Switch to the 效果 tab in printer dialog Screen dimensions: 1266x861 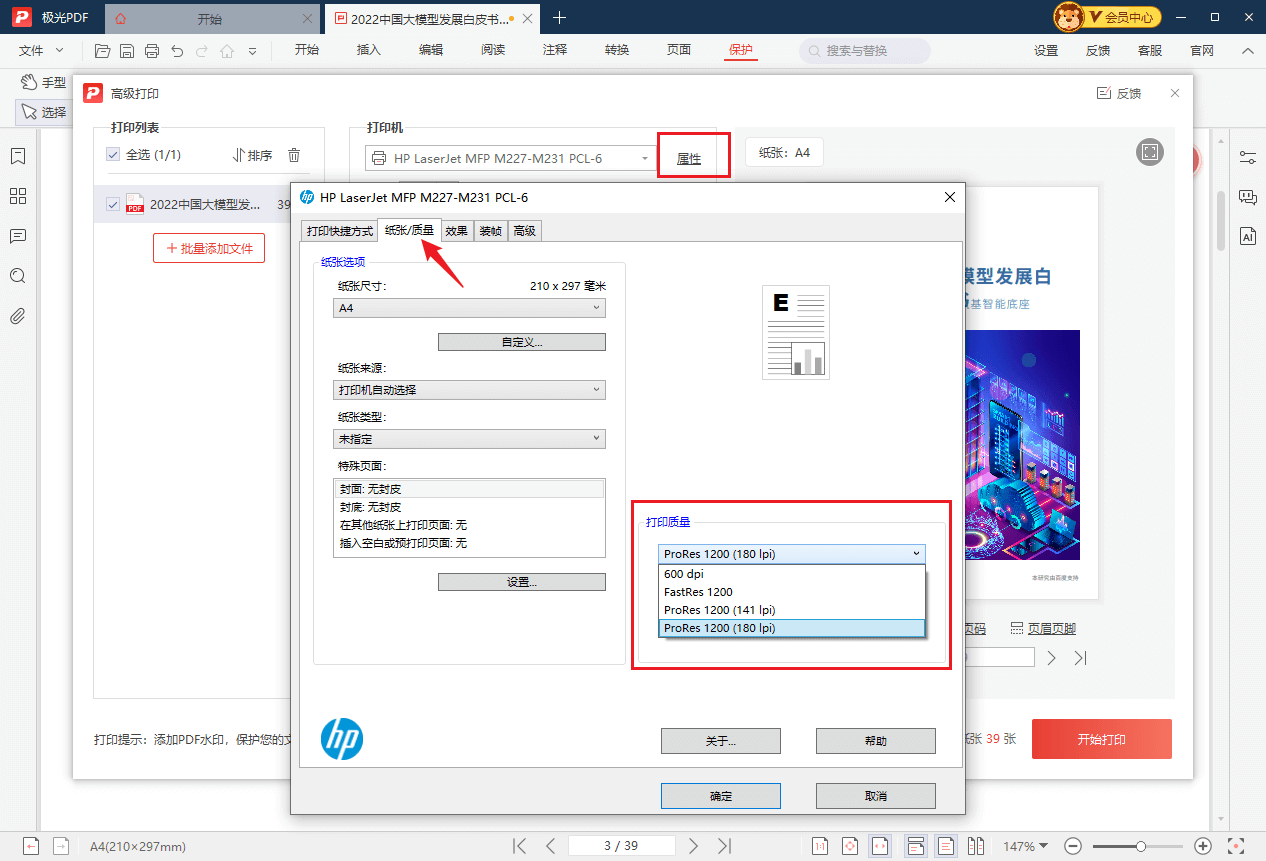[456, 230]
